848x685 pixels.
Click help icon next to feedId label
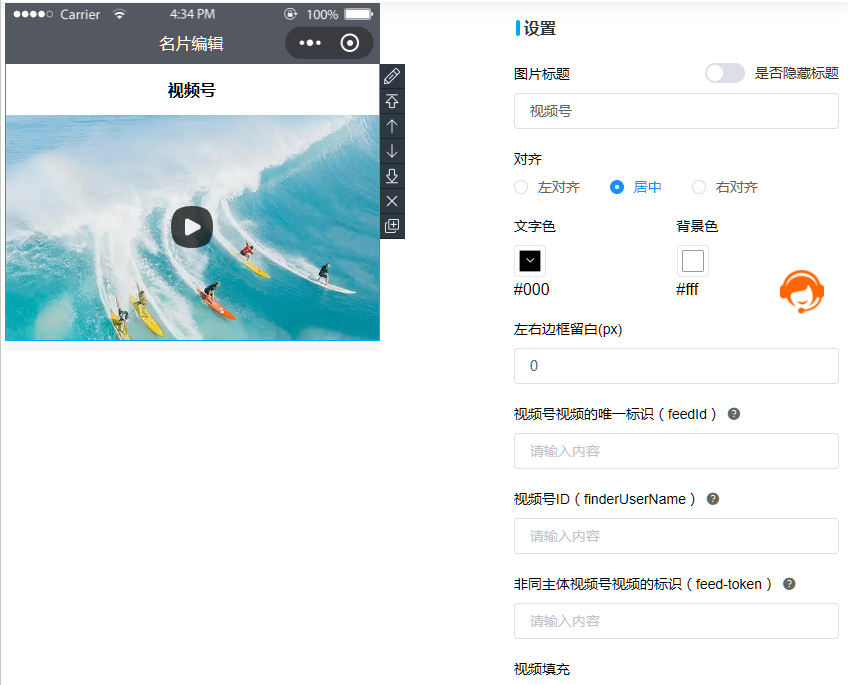click(x=734, y=414)
